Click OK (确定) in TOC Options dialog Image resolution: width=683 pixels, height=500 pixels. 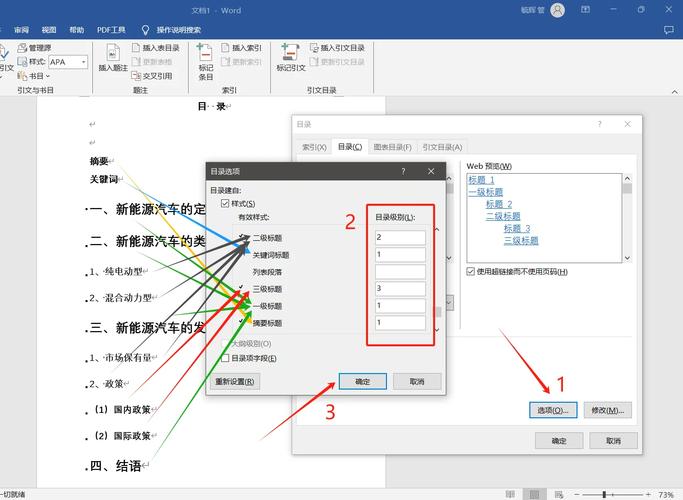pyautogui.click(x=362, y=382)
